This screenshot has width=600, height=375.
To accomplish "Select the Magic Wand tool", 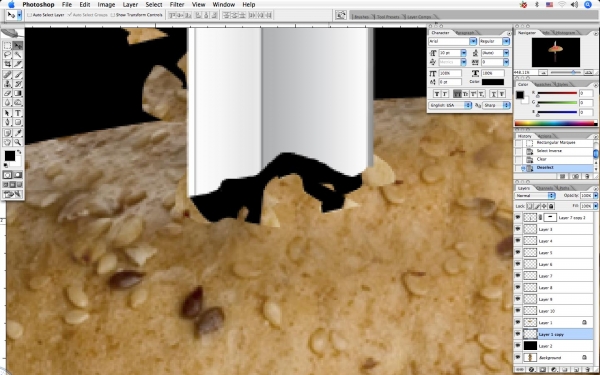I will tap(18, 55).
